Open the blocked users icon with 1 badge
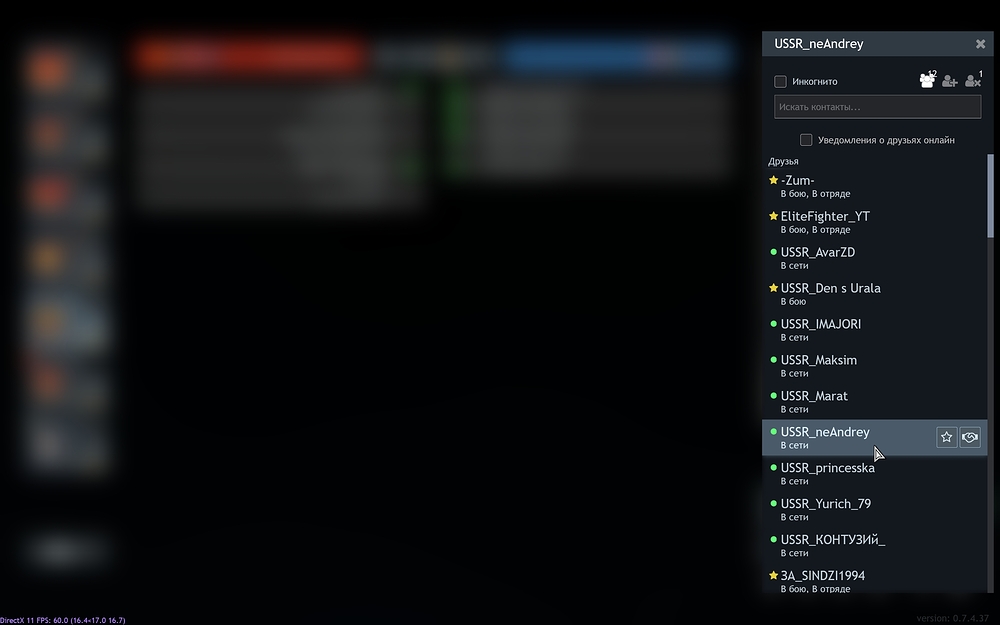This screenshot has height=625, width=1000. point(972,81)
